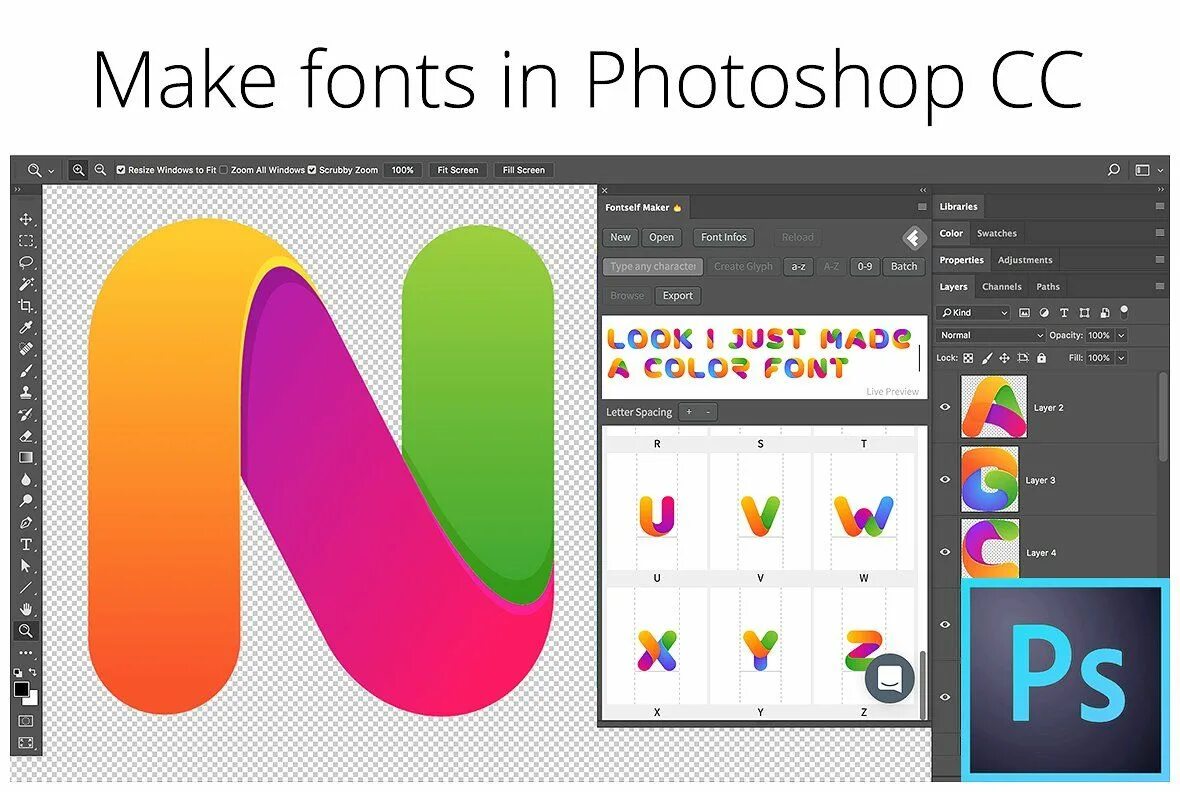Select the Lasso tool
The width and height of the screenshot is (1180, 792).
tap(26, 262)
